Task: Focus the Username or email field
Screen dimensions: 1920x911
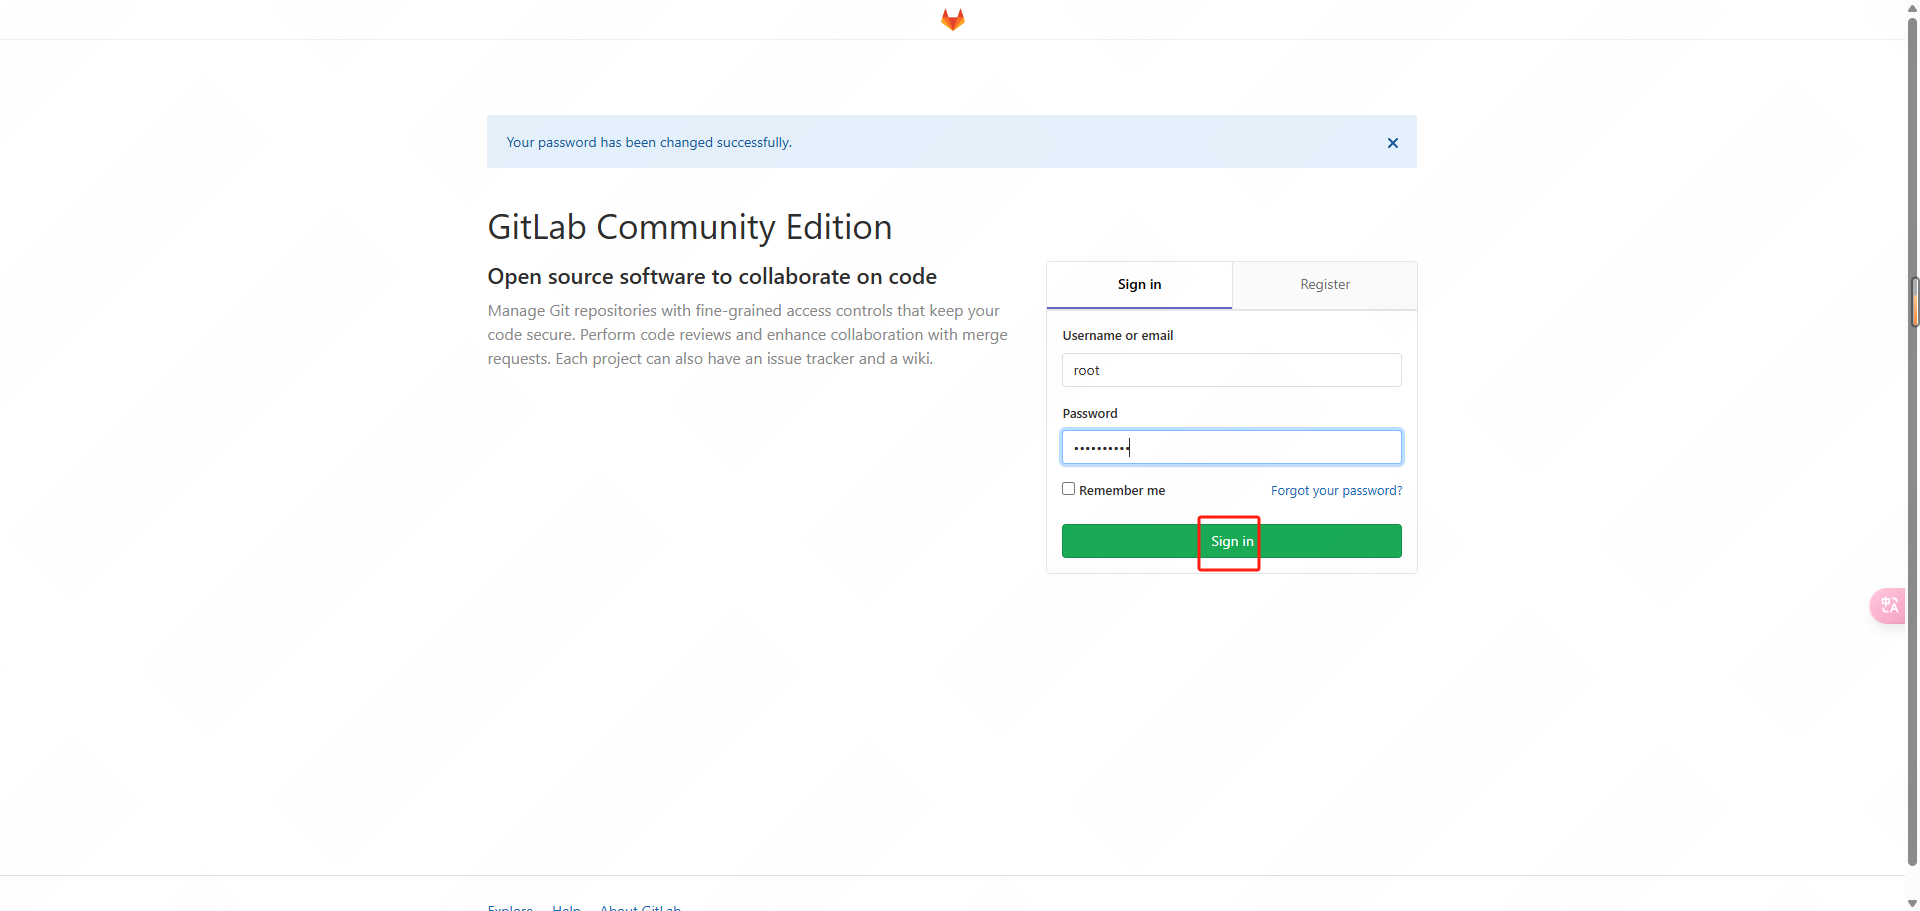Action: click(x=1231, y=370)
